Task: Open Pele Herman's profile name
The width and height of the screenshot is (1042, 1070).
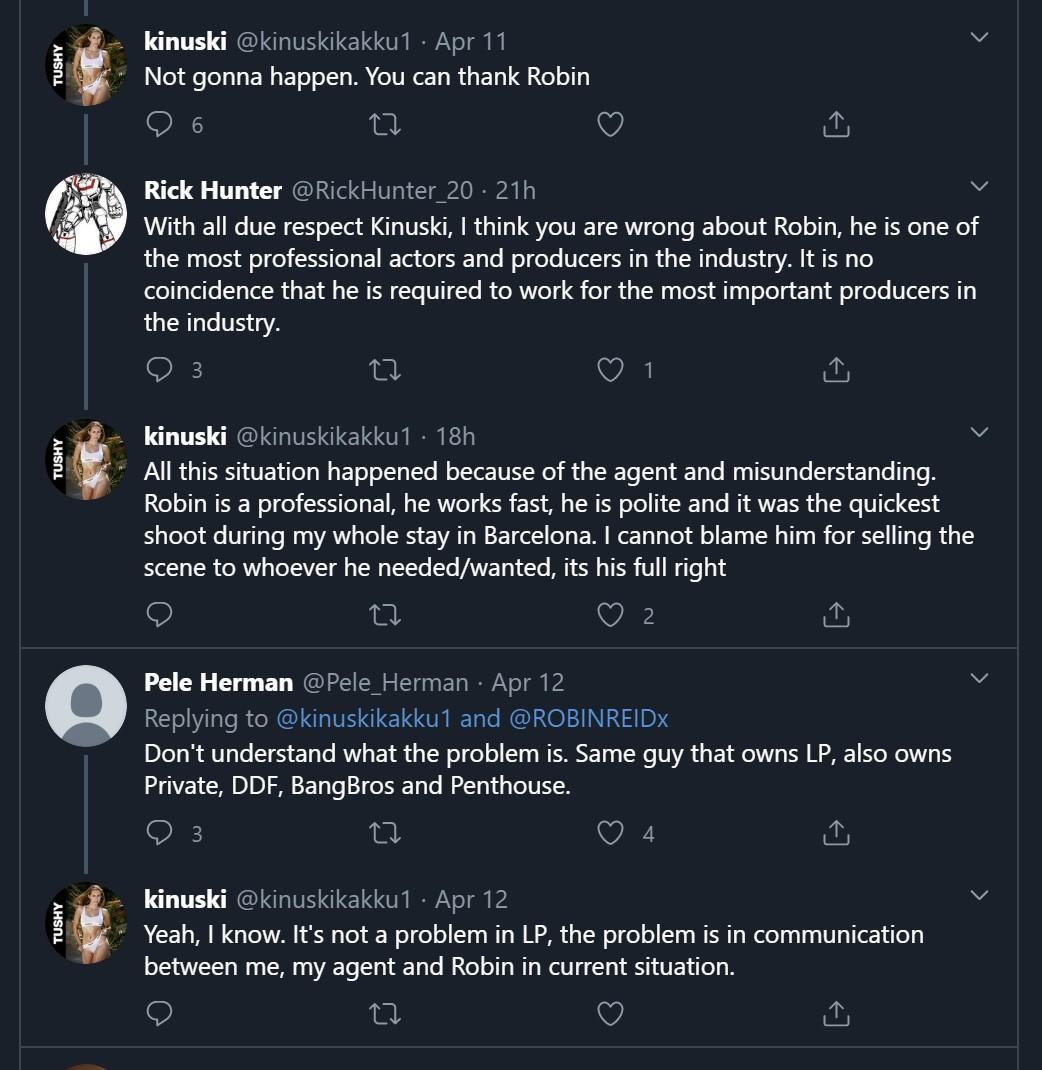Action: 218,682
